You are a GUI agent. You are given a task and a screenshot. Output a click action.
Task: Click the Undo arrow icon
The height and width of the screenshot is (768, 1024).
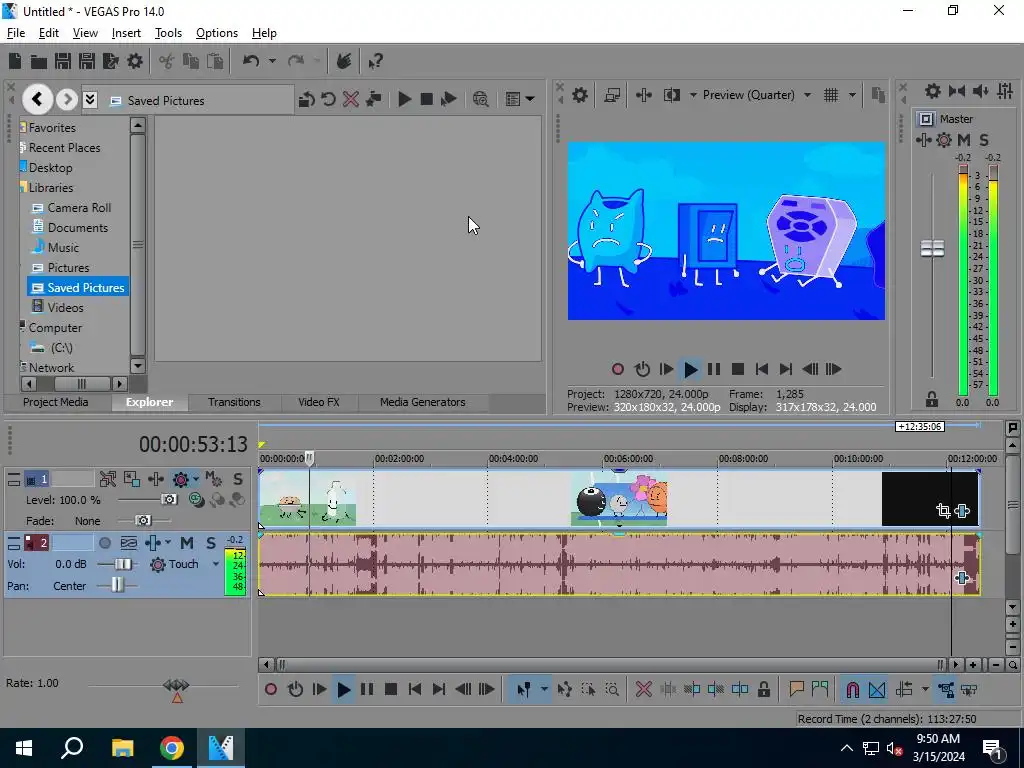point(251,61)
